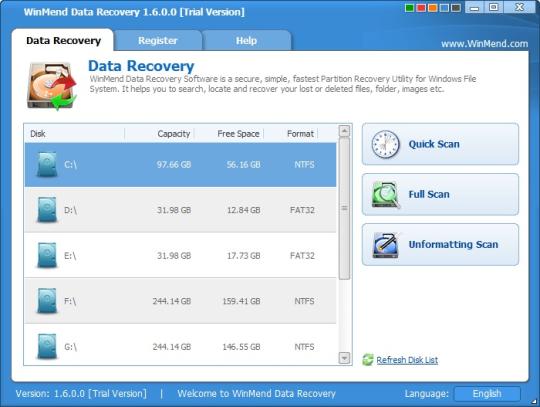Switch to the Data Recovery tab
The height and width of the screenshot is (407, 540).
(x=63, y=41)
